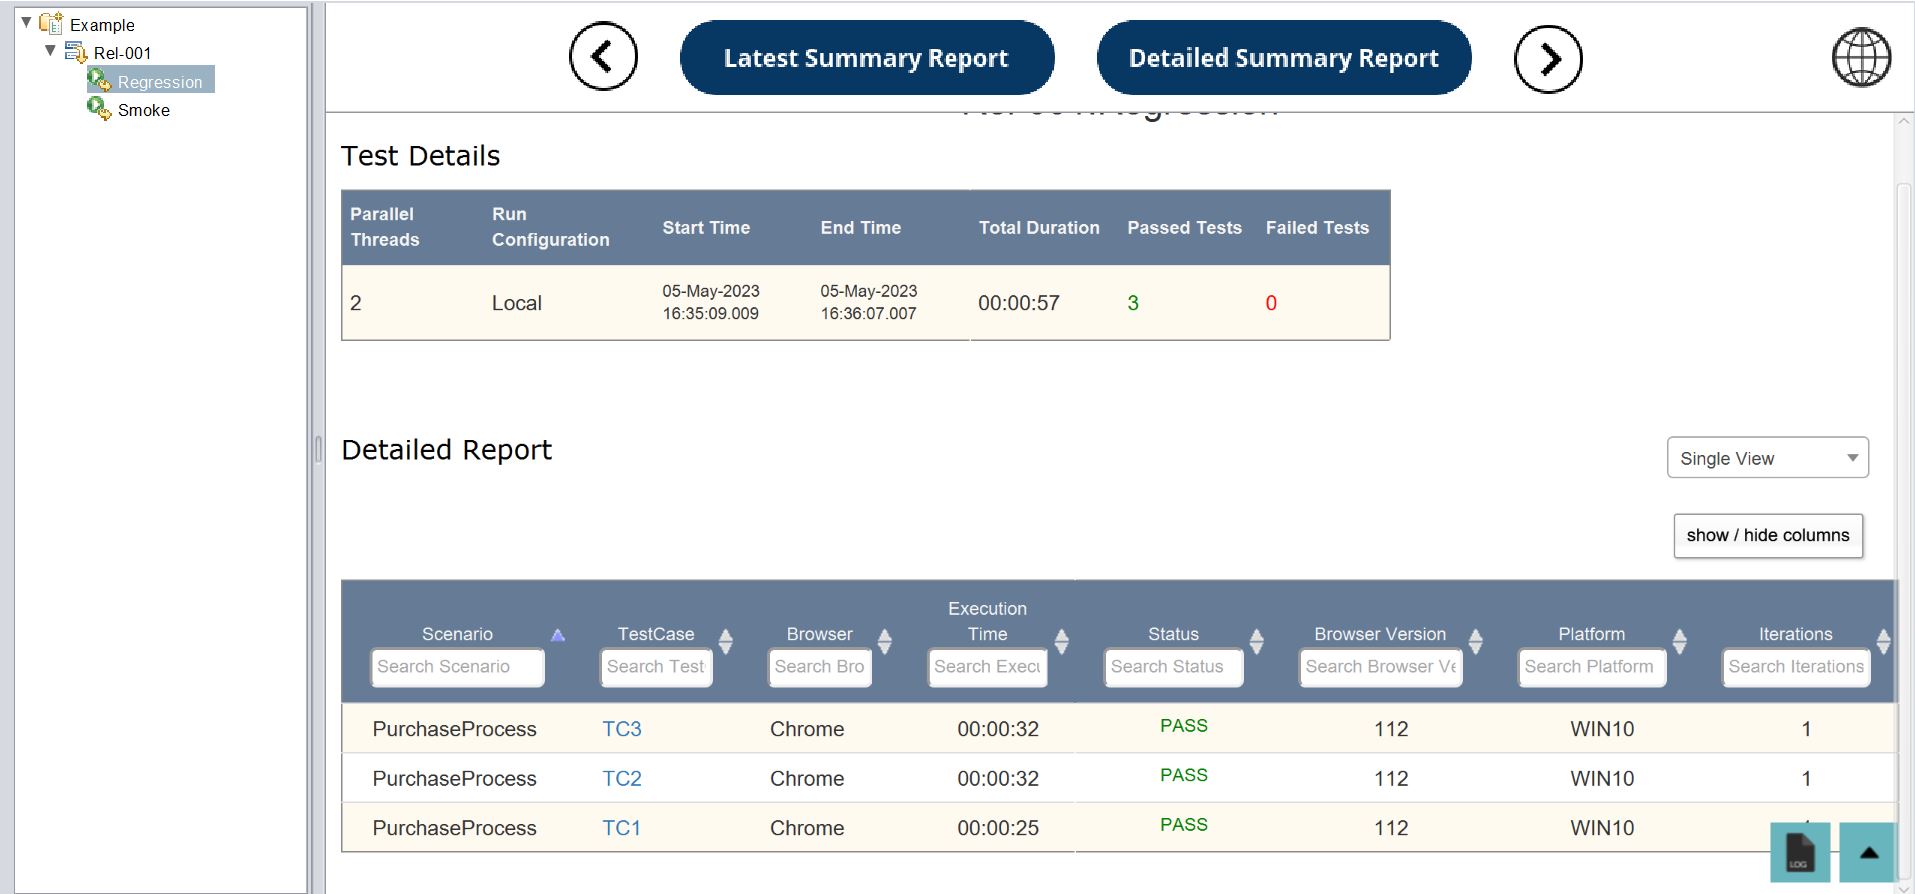The height and width of the screenshot is (894, 1915).
Task: Sort by Status column arrows
Action: coord(1257,641)
